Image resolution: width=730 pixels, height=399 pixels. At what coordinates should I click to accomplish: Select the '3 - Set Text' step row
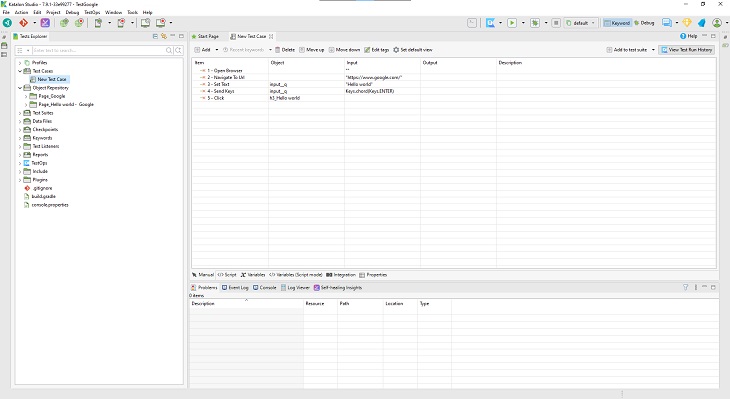454,84
